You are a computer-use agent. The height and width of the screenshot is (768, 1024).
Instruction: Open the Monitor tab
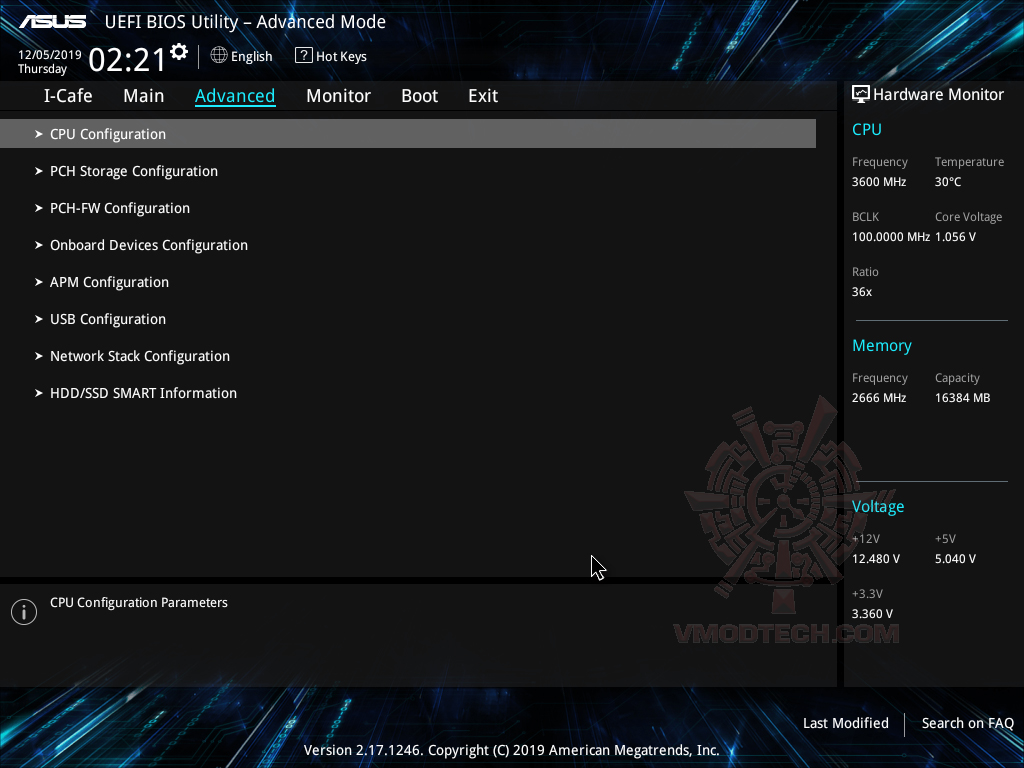click(338, 96)
